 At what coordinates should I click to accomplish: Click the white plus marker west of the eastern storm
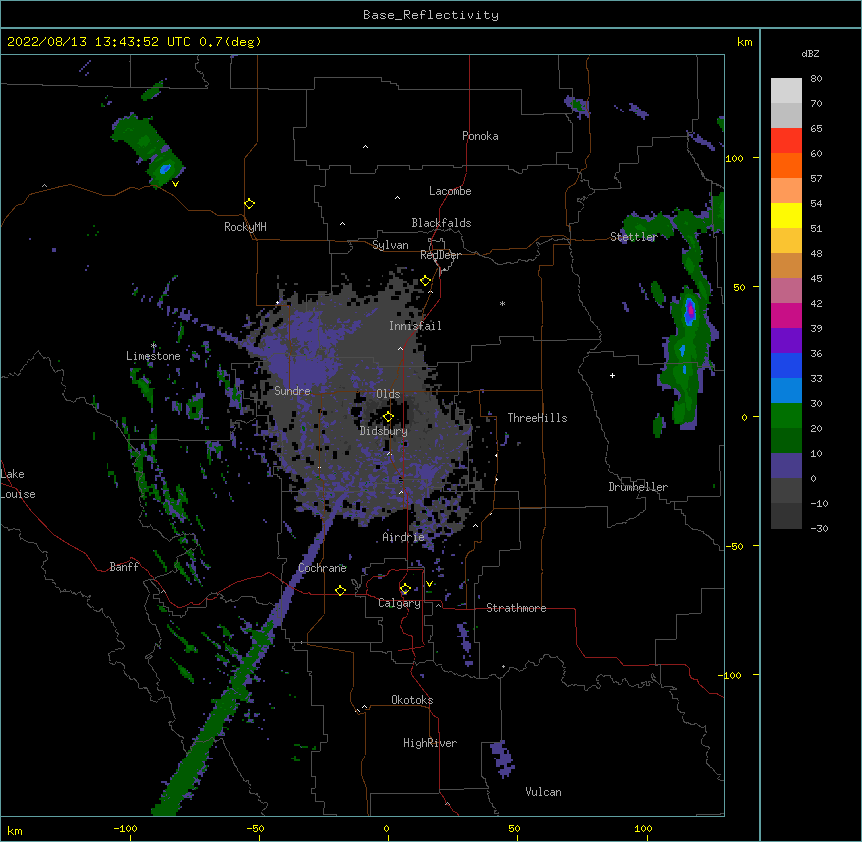612,375
